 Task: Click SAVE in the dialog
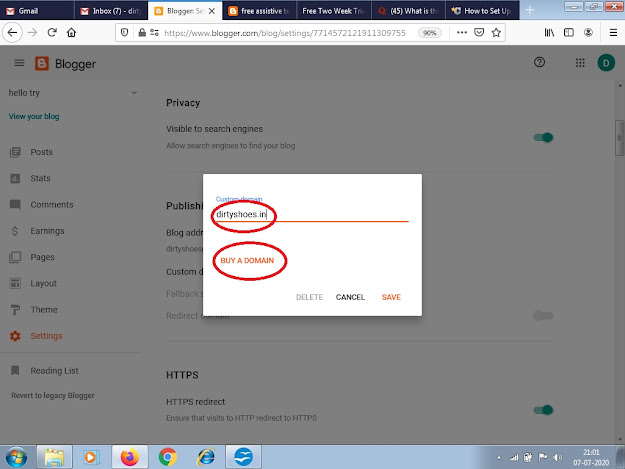coord(391,297)
